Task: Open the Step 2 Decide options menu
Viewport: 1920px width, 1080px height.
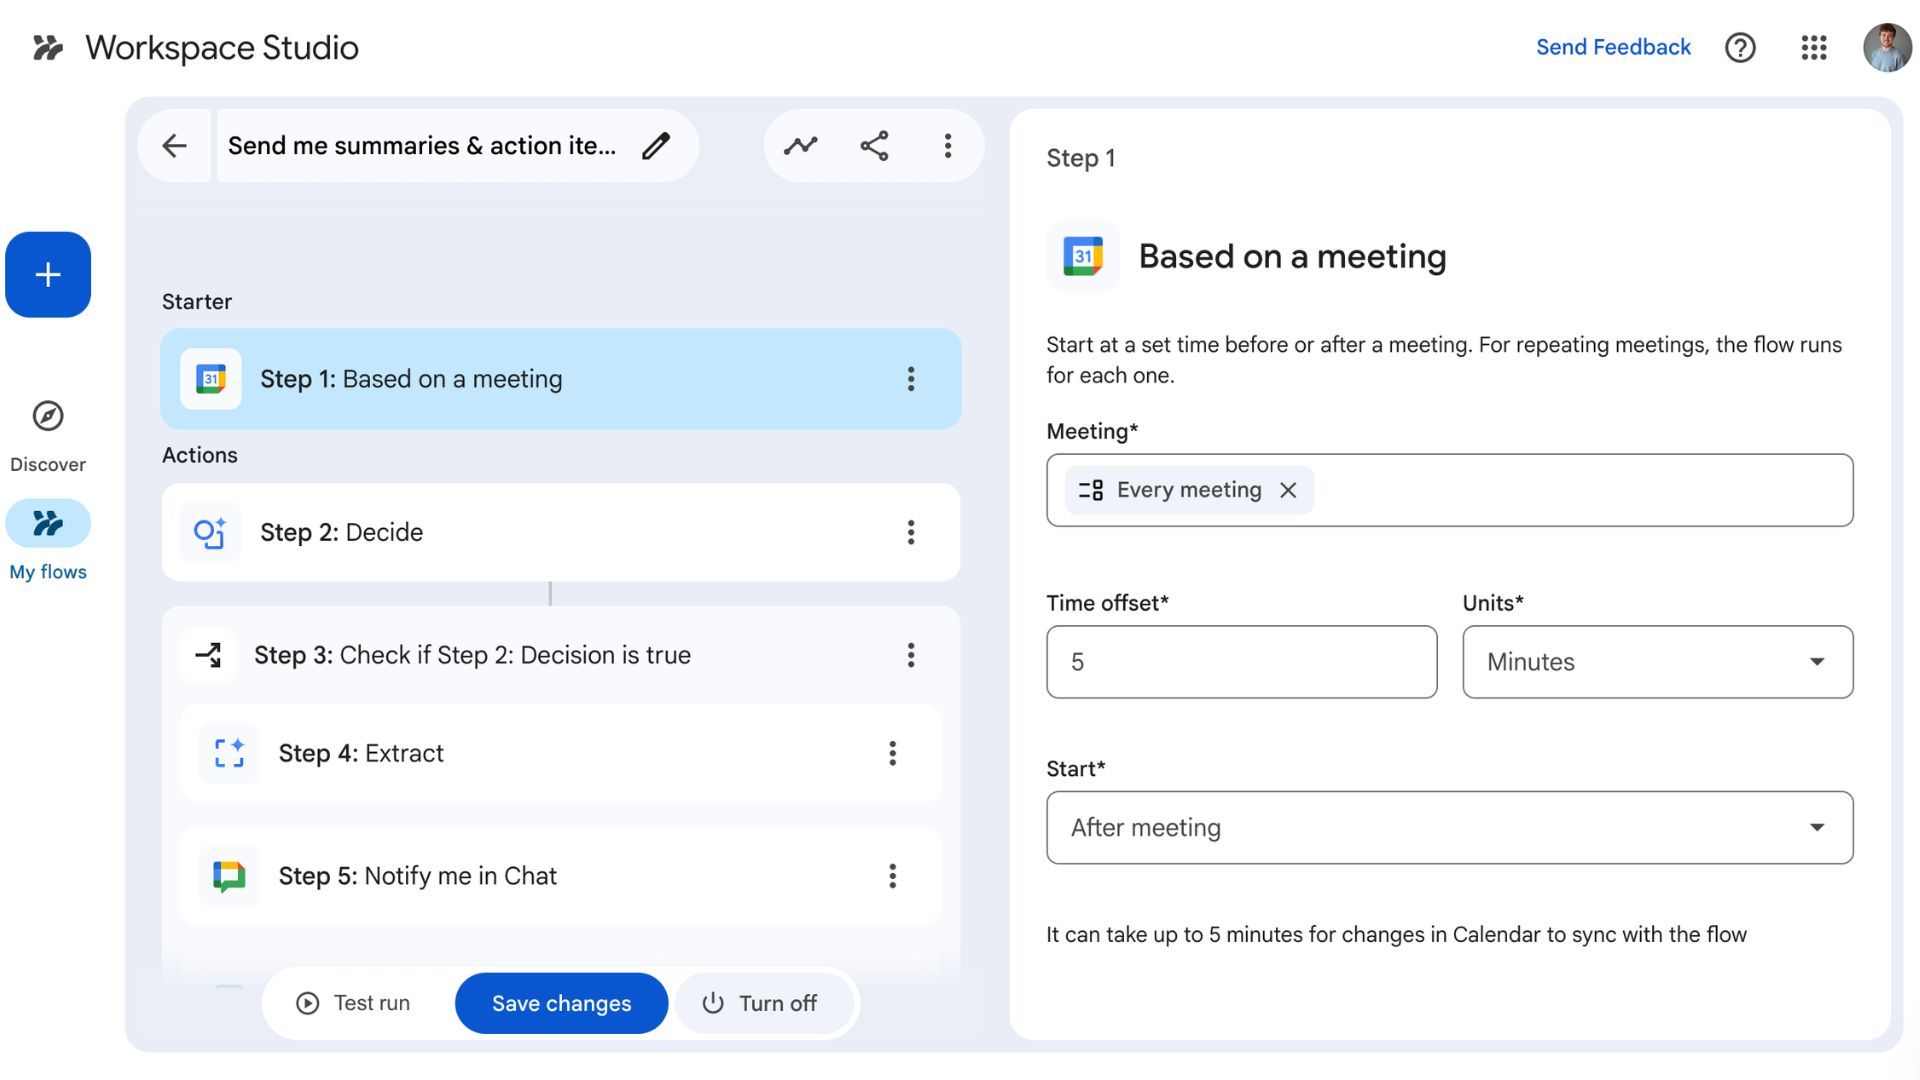Action: click(x=910, y=532)
